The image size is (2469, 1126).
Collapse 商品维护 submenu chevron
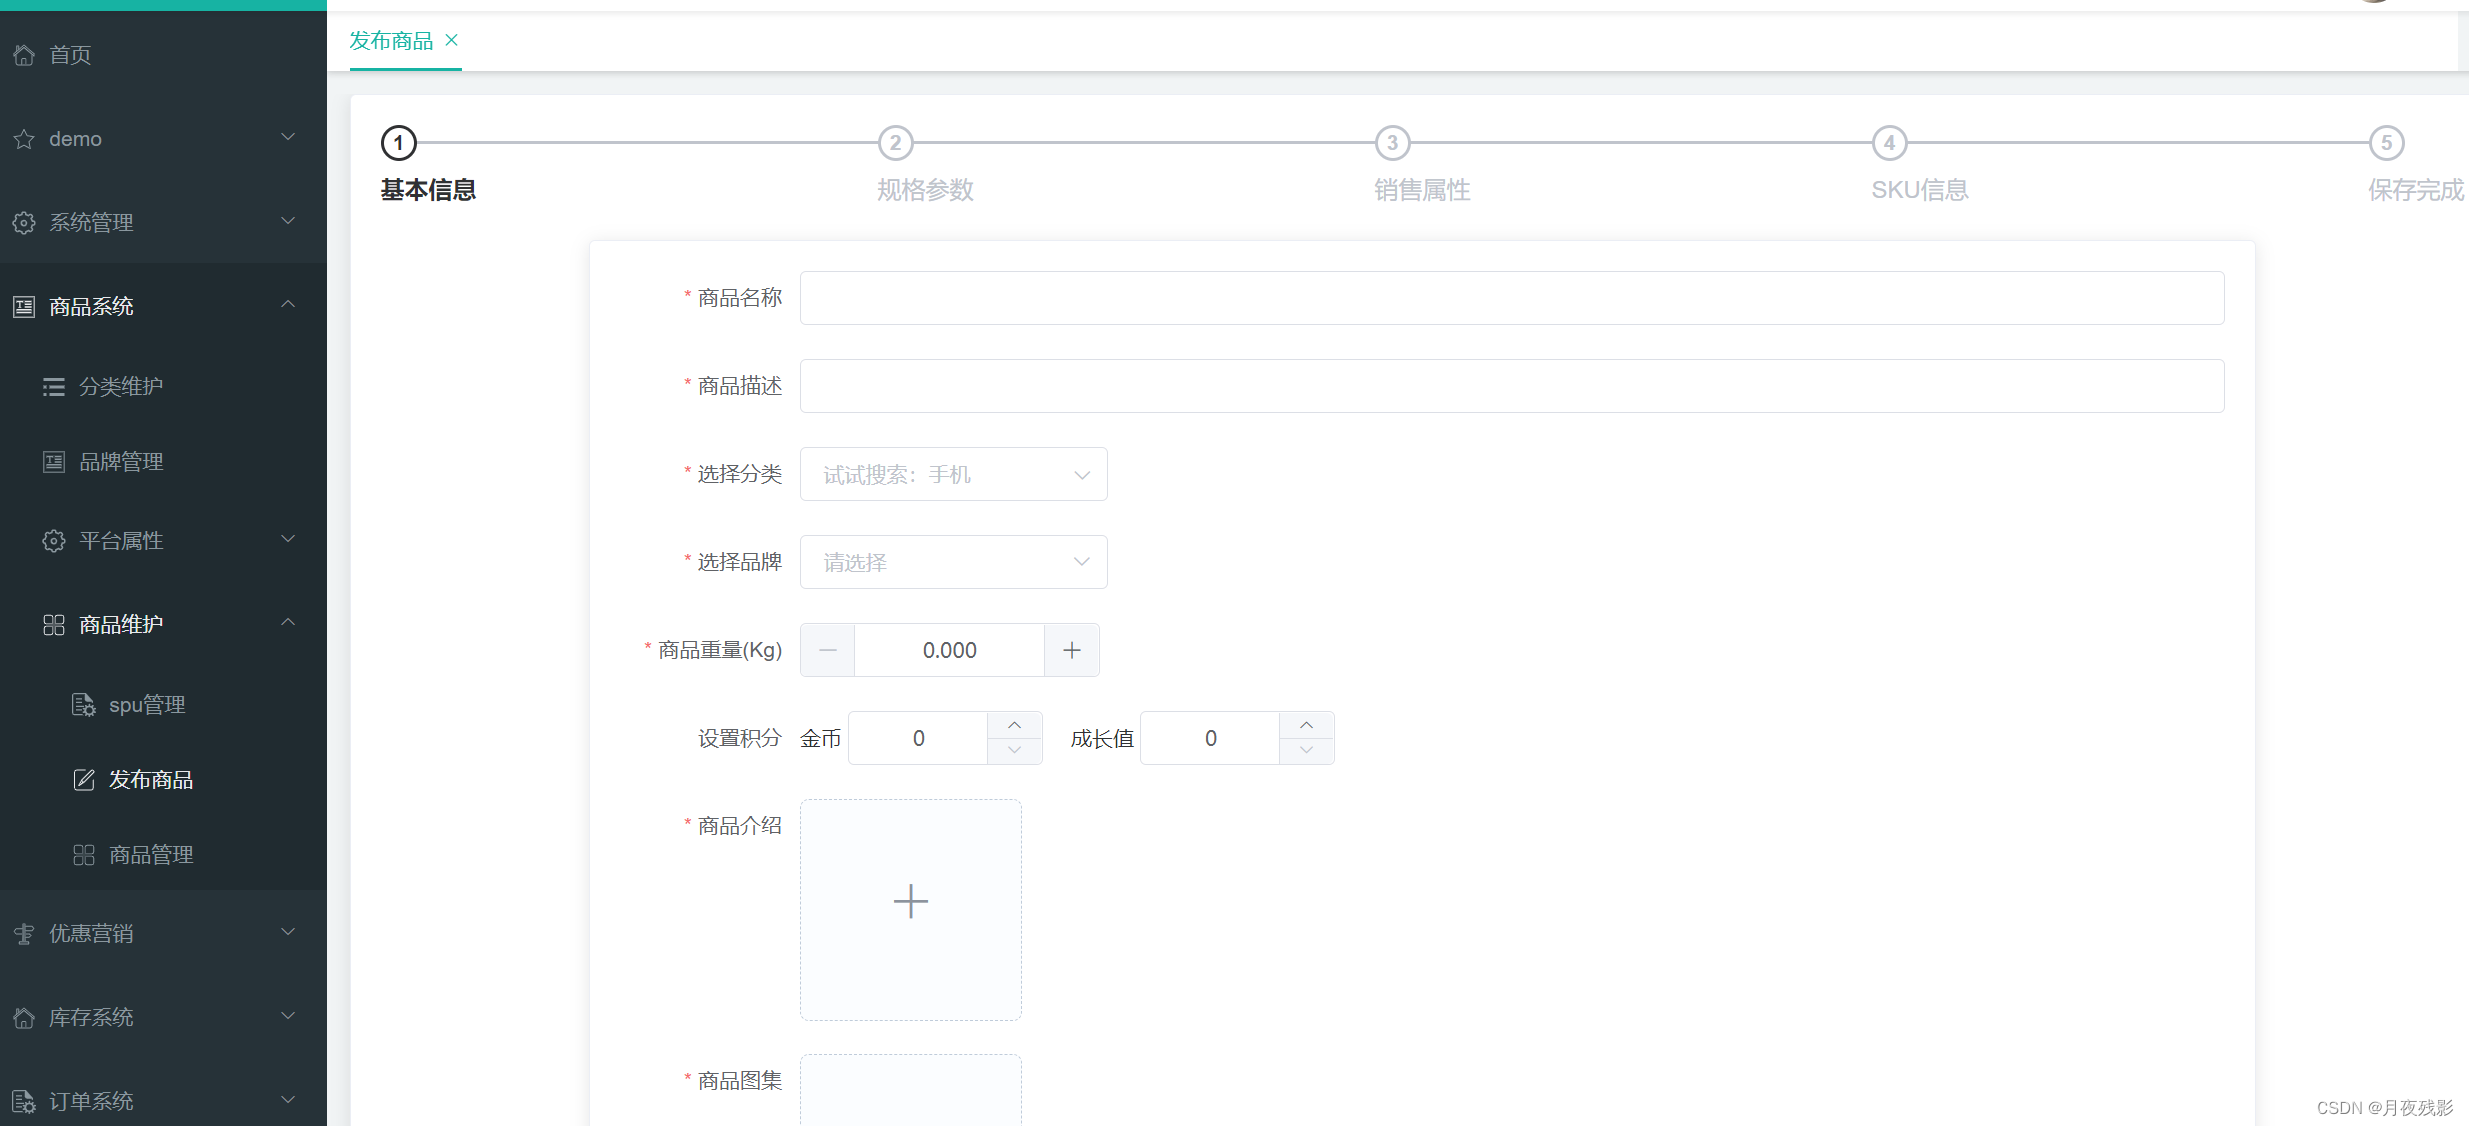point(288,622)
